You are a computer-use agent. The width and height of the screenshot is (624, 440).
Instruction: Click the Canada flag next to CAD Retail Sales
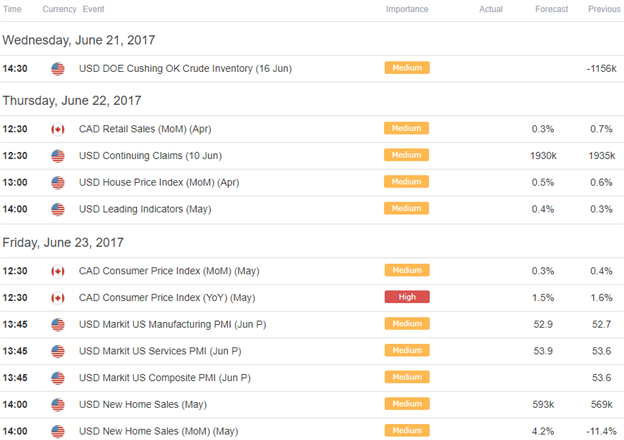58,129
